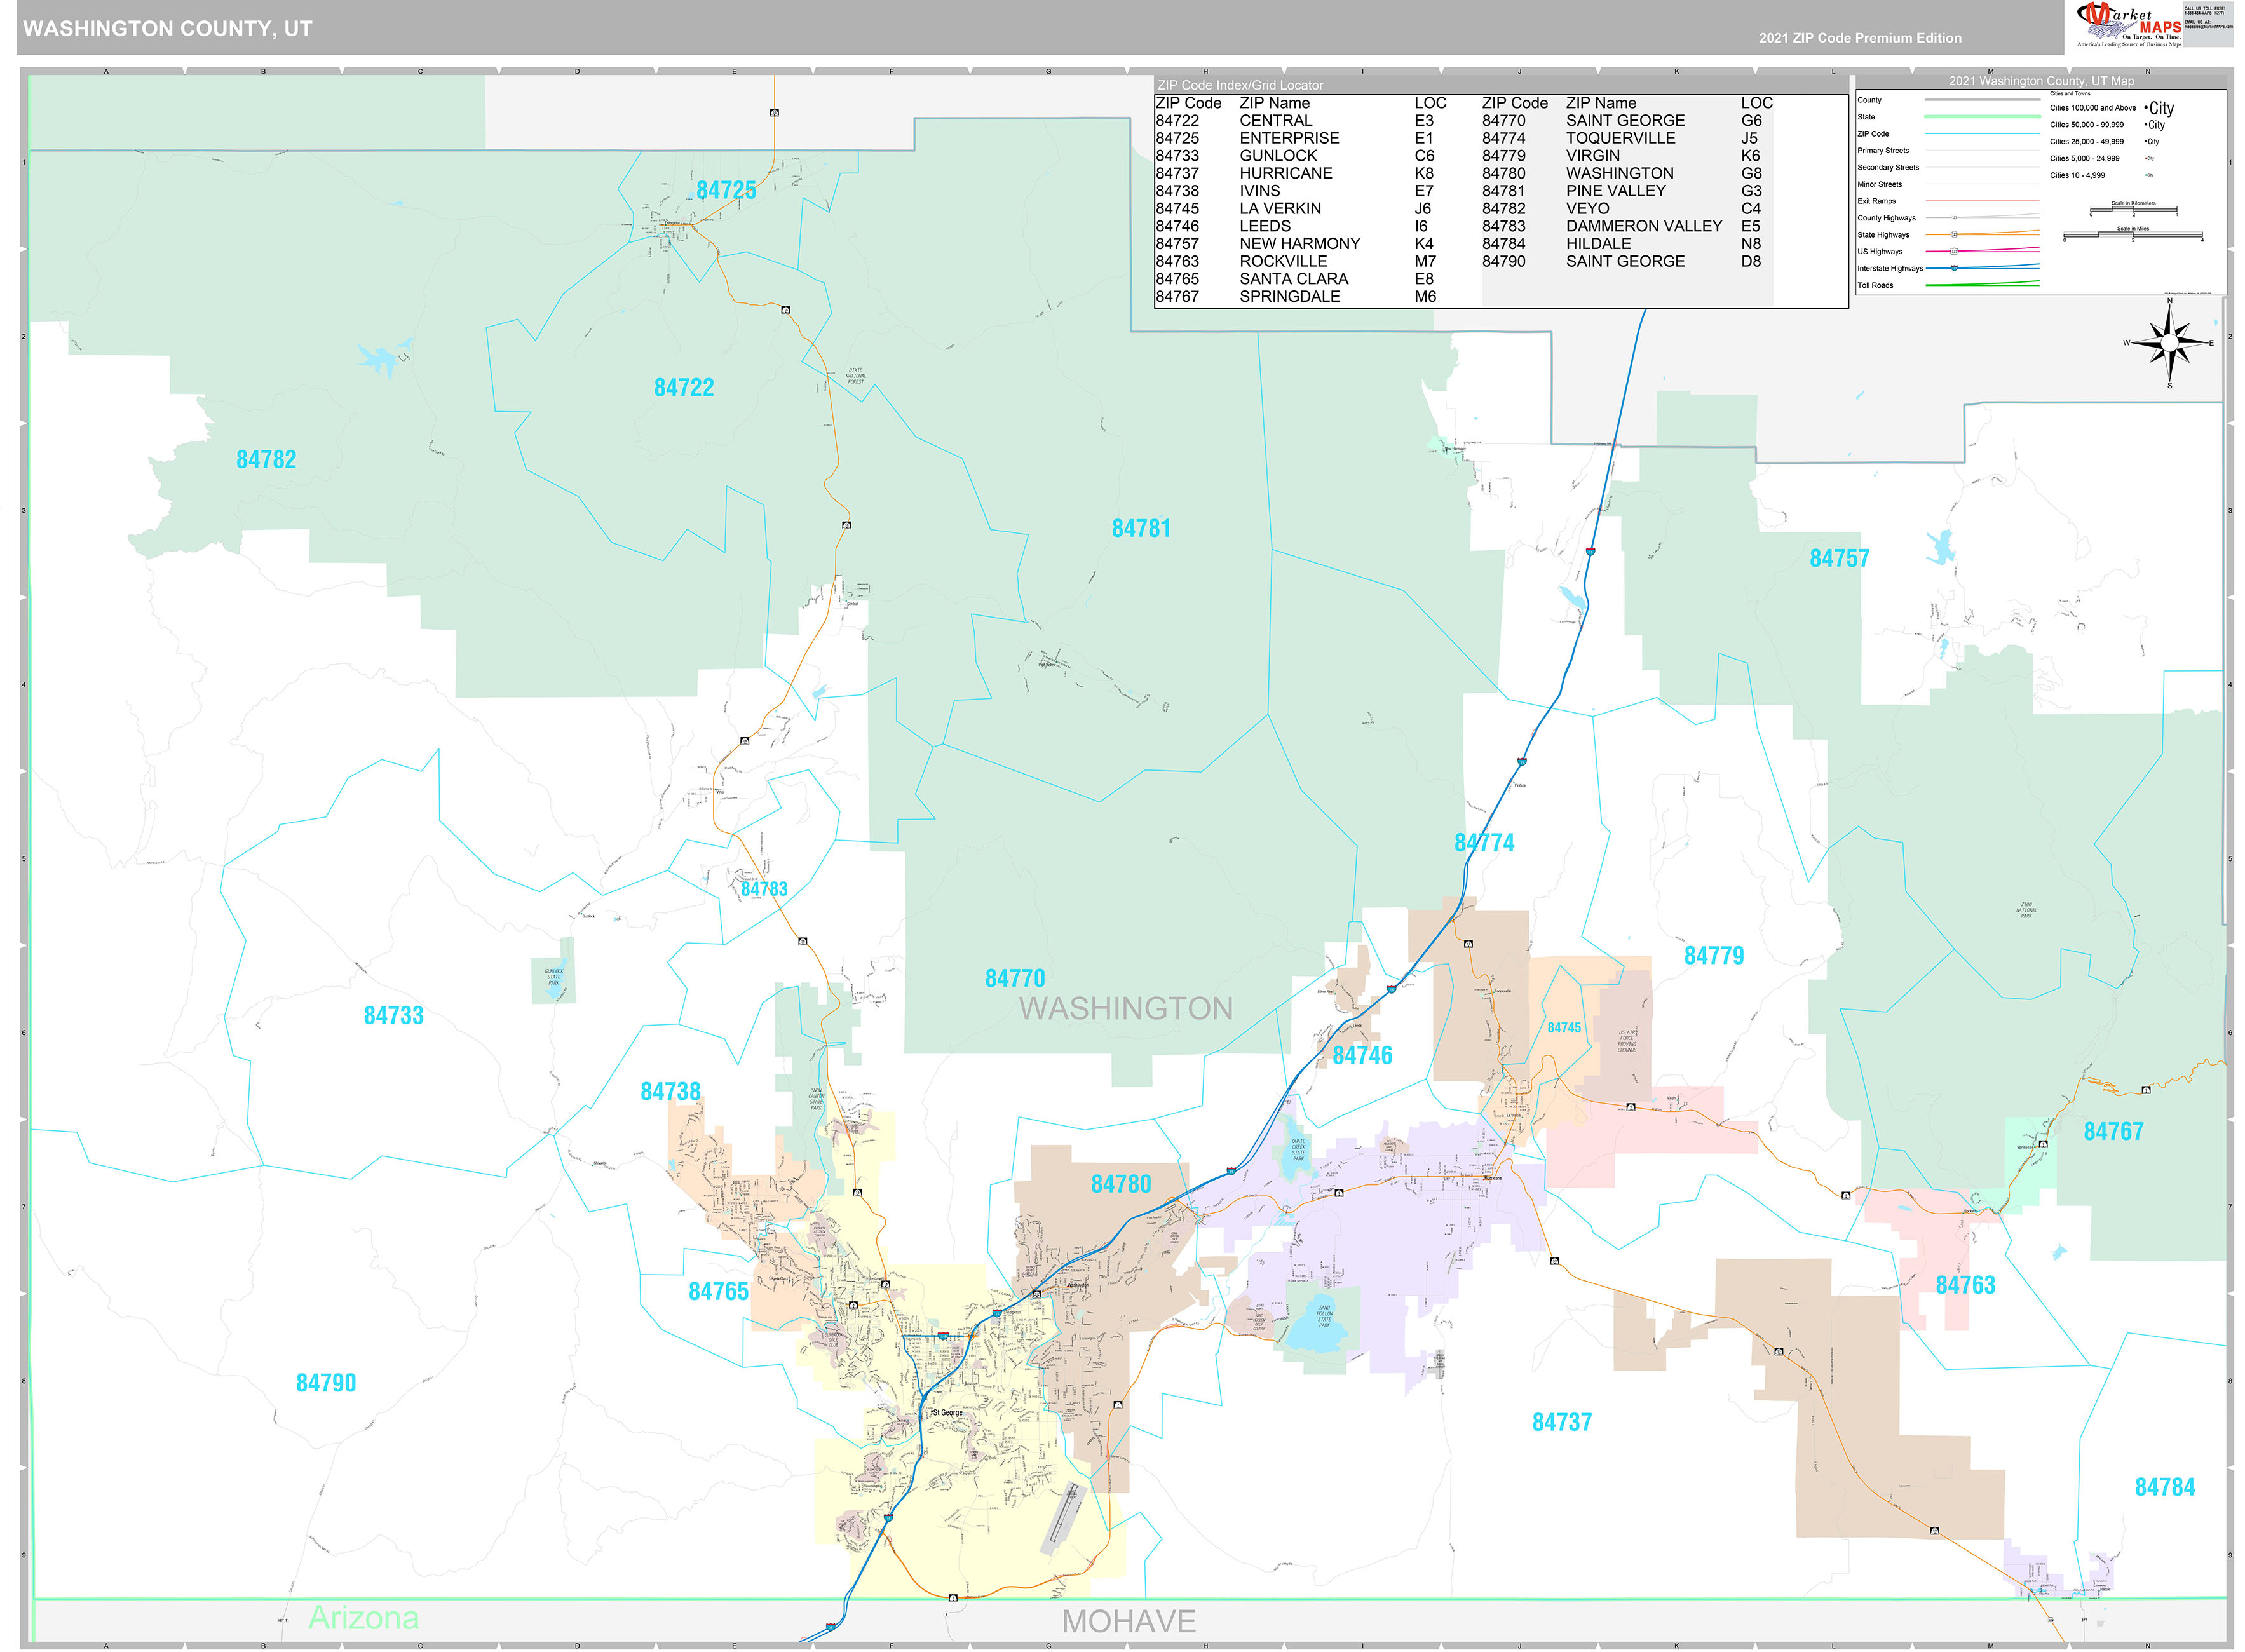Viewport: 2245px width, 1652px height.
Task: Click the green Toll Roads line sample in legend
Action: (1982, 284)
